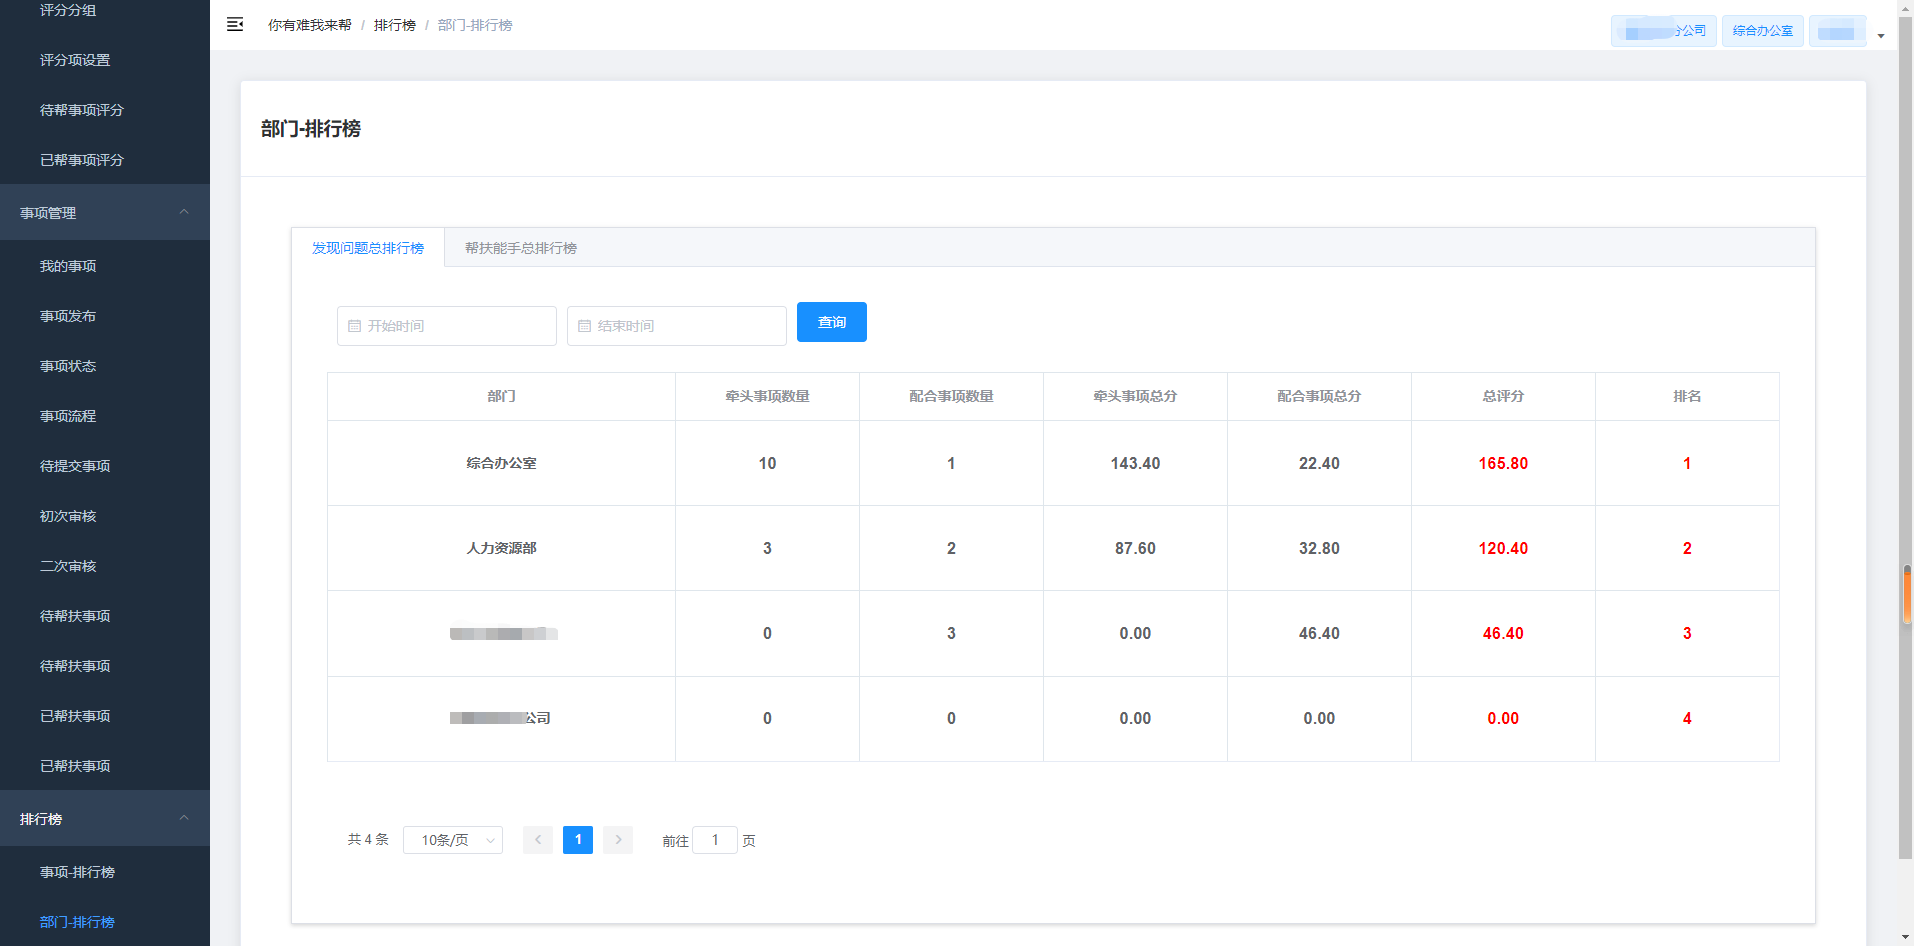Image resolution: width=1914 pixels, height=946 pixels.
Task: Select page 1 in pagination
Action: [578, 840]
